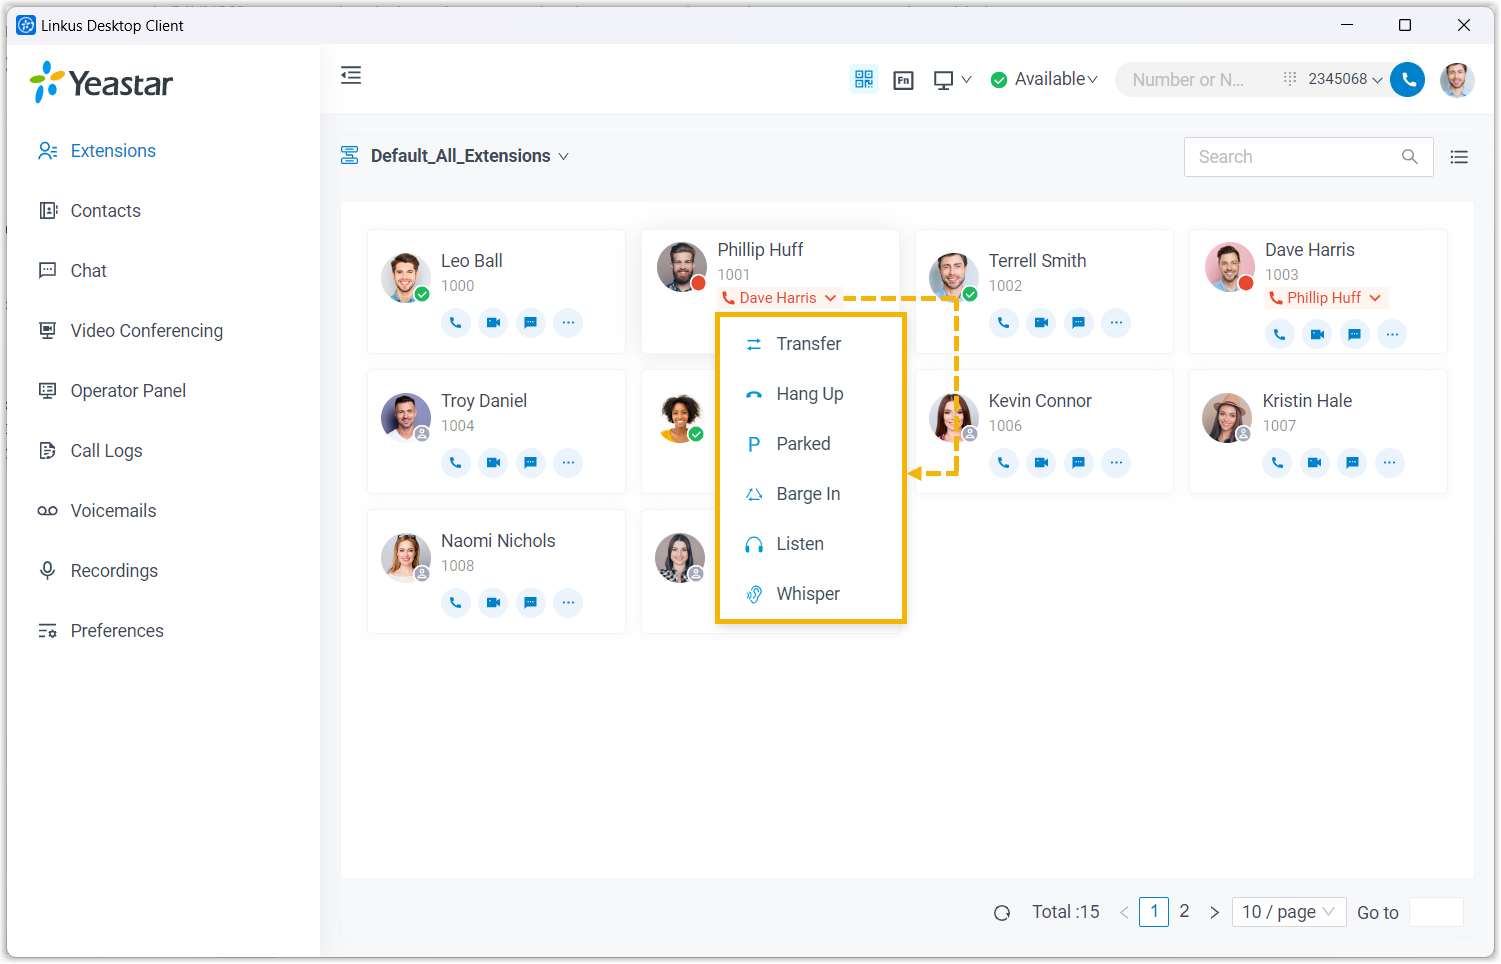Click the extension Search field
The width and height of the screenshot is (1501, 964).
coord(1308,157)
